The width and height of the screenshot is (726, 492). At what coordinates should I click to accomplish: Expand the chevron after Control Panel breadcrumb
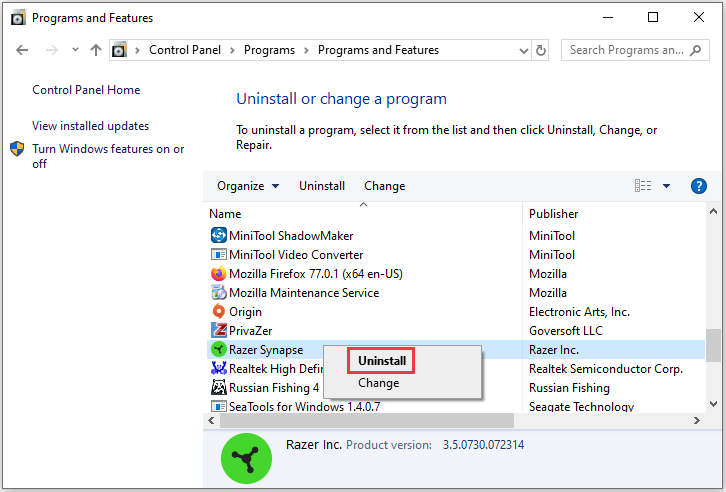(232, 50)
